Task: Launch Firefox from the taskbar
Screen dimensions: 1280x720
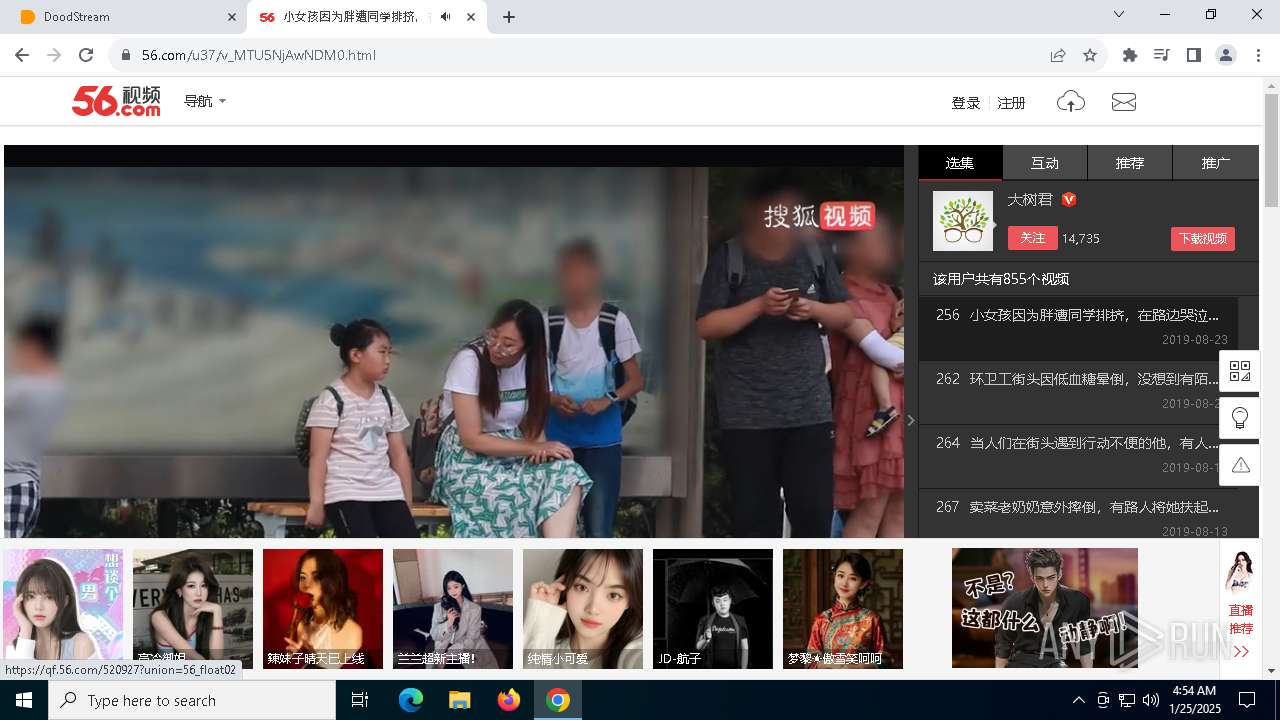Action: (x=509, y=700)
